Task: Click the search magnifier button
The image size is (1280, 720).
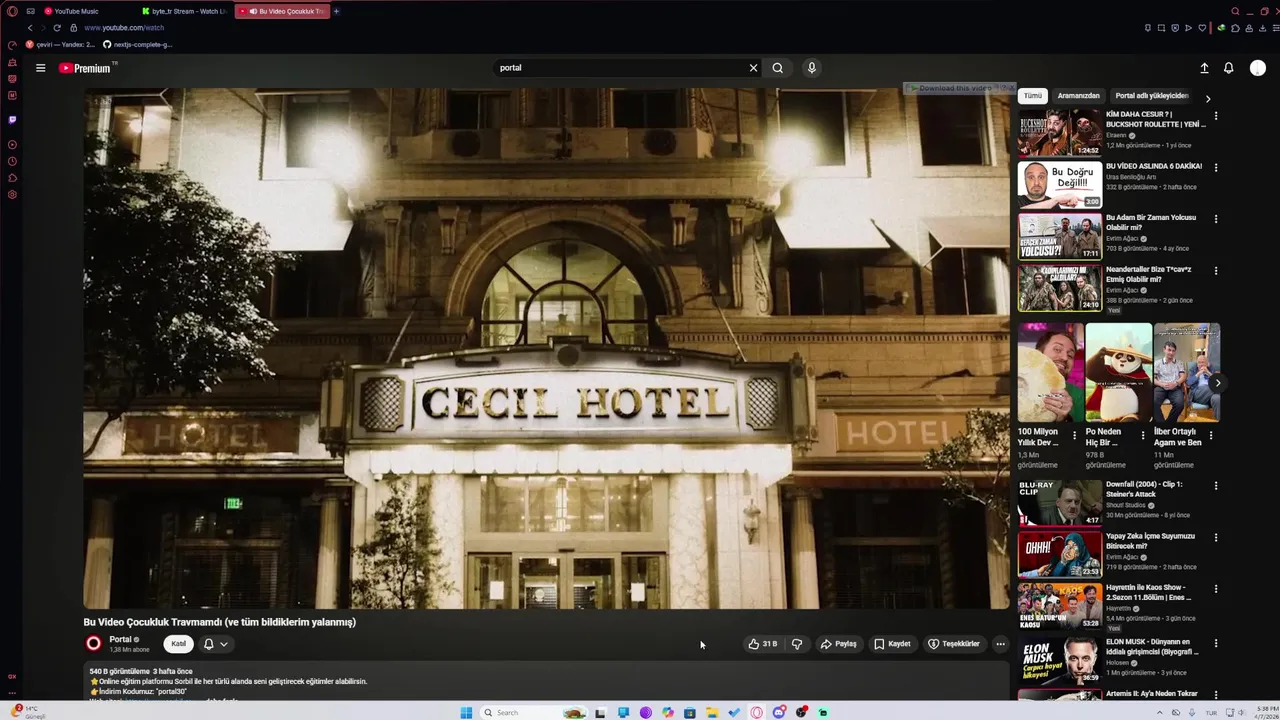Action: tap(778, 68)
